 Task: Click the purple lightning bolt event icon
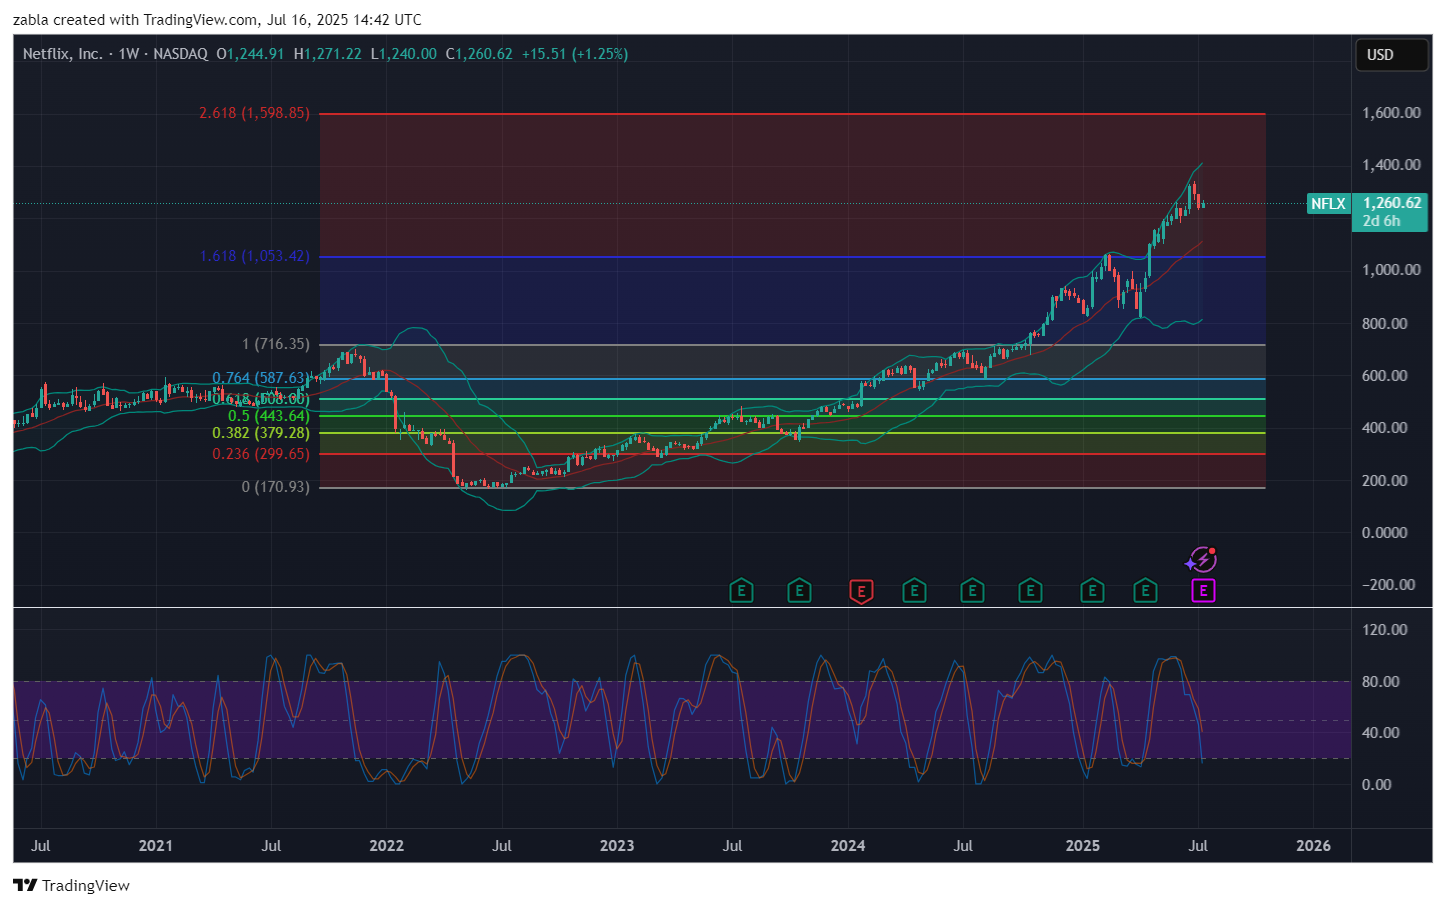1201,559
